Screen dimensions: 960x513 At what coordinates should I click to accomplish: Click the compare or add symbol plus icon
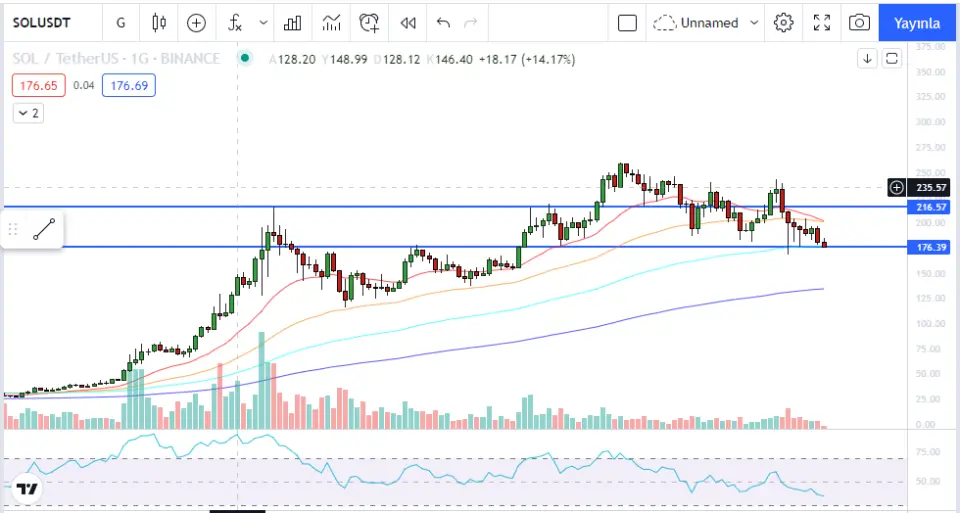[x=196, y=22]
